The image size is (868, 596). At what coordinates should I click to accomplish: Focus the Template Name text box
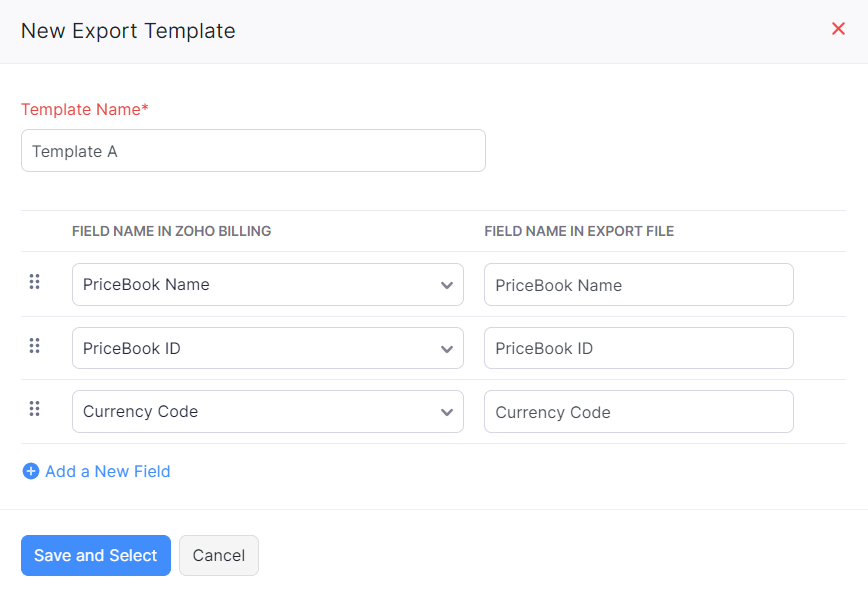253,151
